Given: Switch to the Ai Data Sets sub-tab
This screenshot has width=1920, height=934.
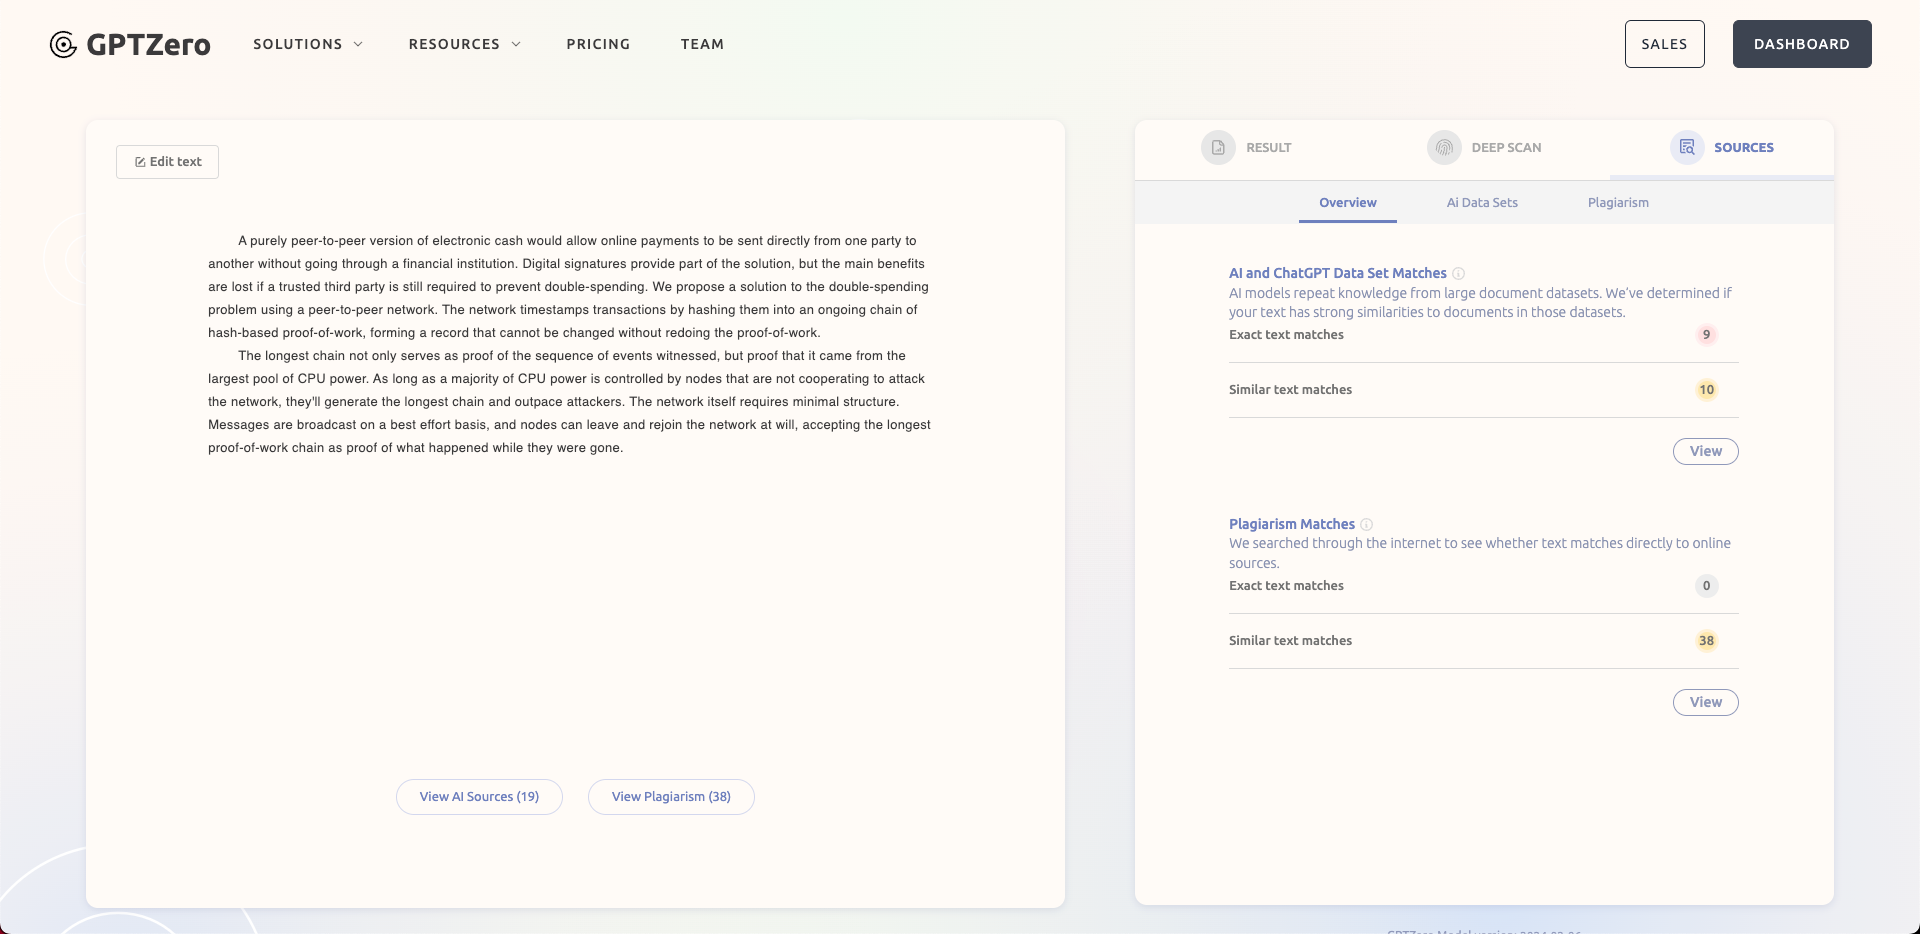Looking at the screenshot, I should [x=1482, y=203].
